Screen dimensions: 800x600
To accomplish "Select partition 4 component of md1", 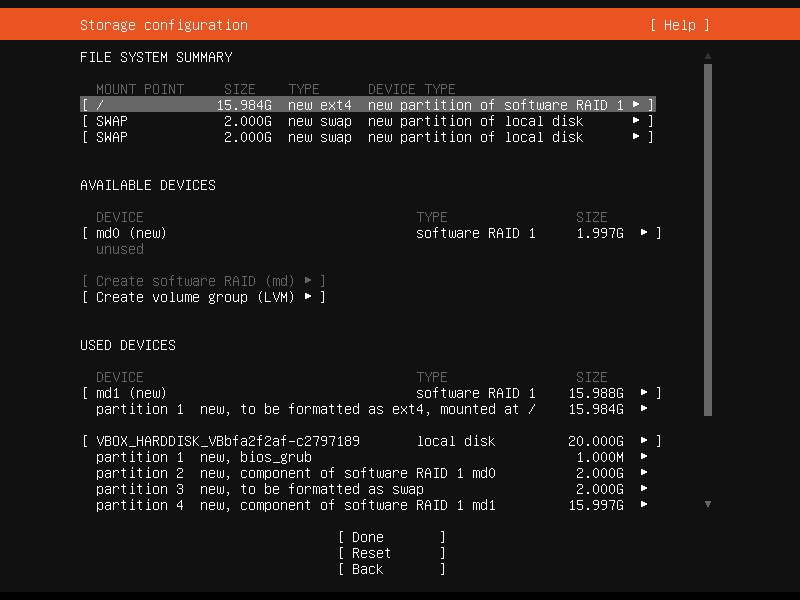I will tap(371, 505).
